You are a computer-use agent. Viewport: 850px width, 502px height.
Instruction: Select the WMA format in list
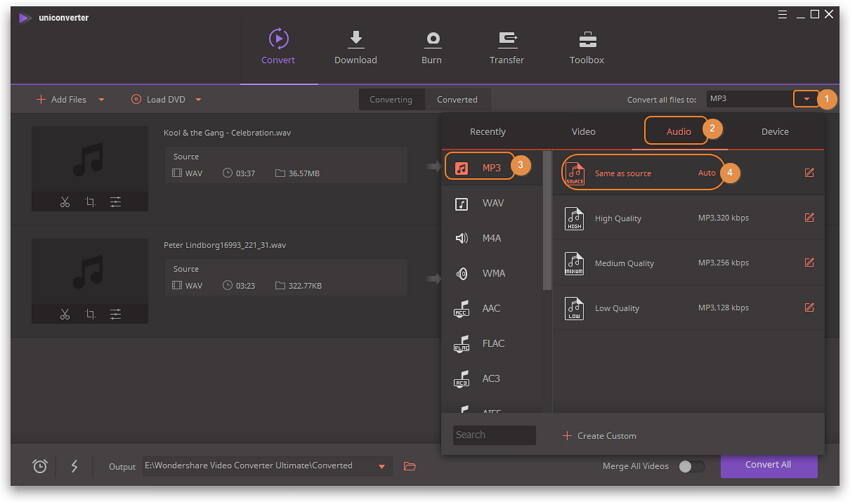[493, 274]
